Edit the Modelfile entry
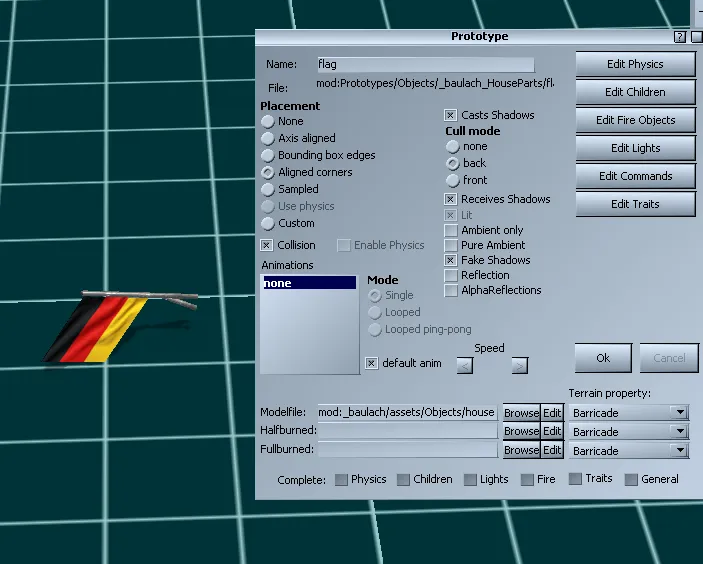This screenshot has width=703, height=564. click(552, 412)
